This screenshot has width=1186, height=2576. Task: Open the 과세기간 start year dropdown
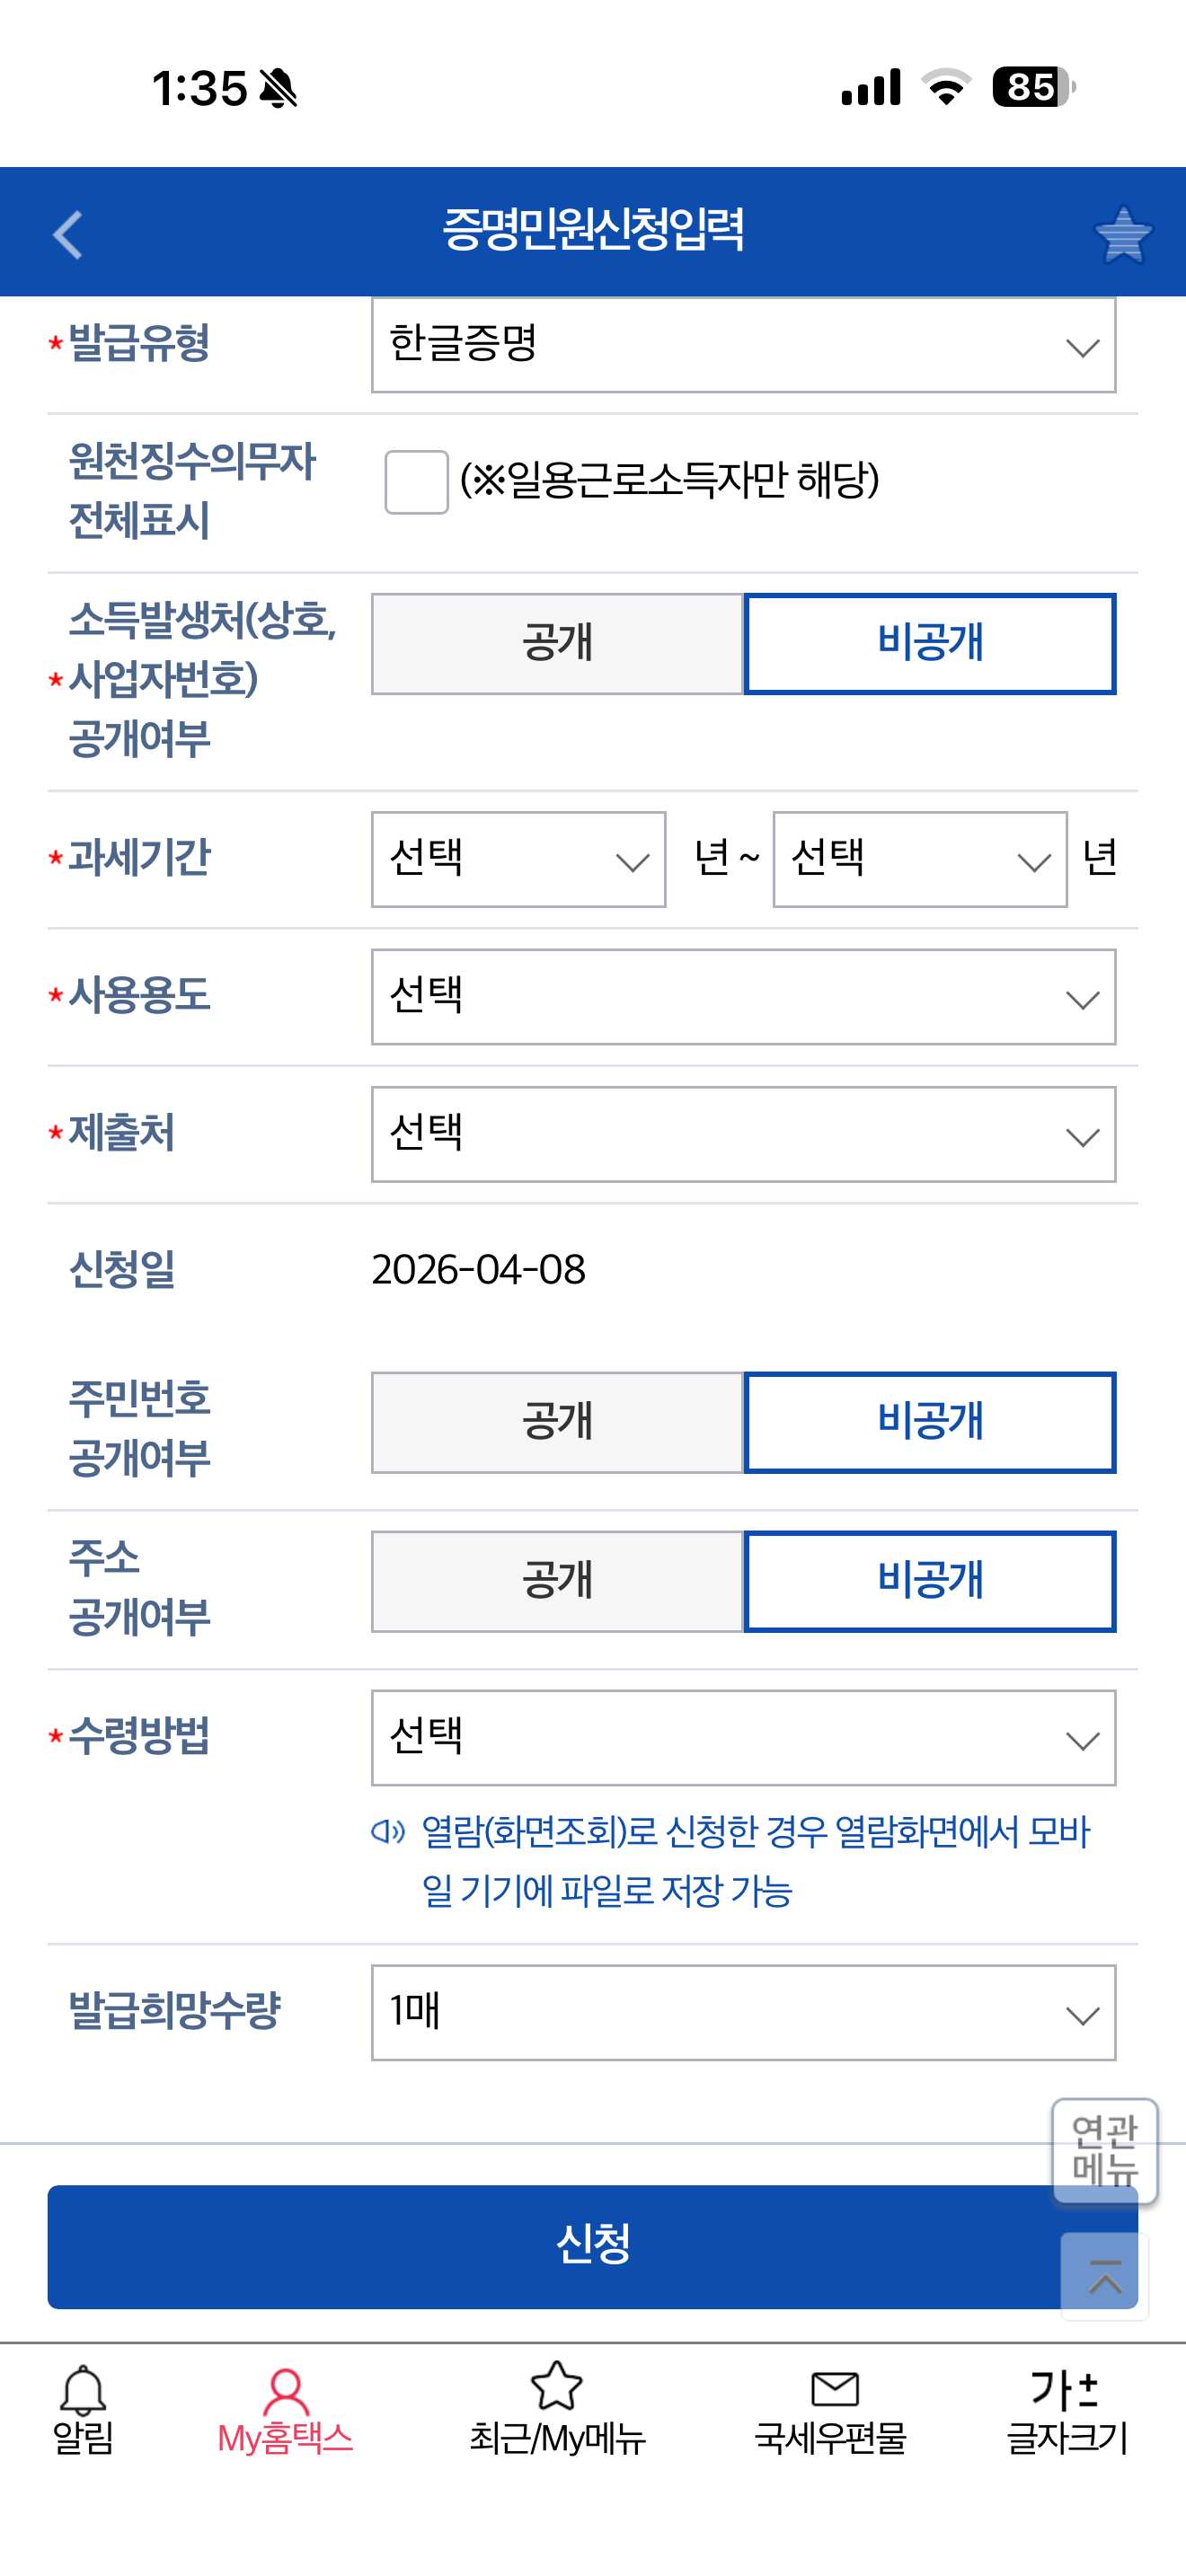pyautogui.click(x=518, y=859)
